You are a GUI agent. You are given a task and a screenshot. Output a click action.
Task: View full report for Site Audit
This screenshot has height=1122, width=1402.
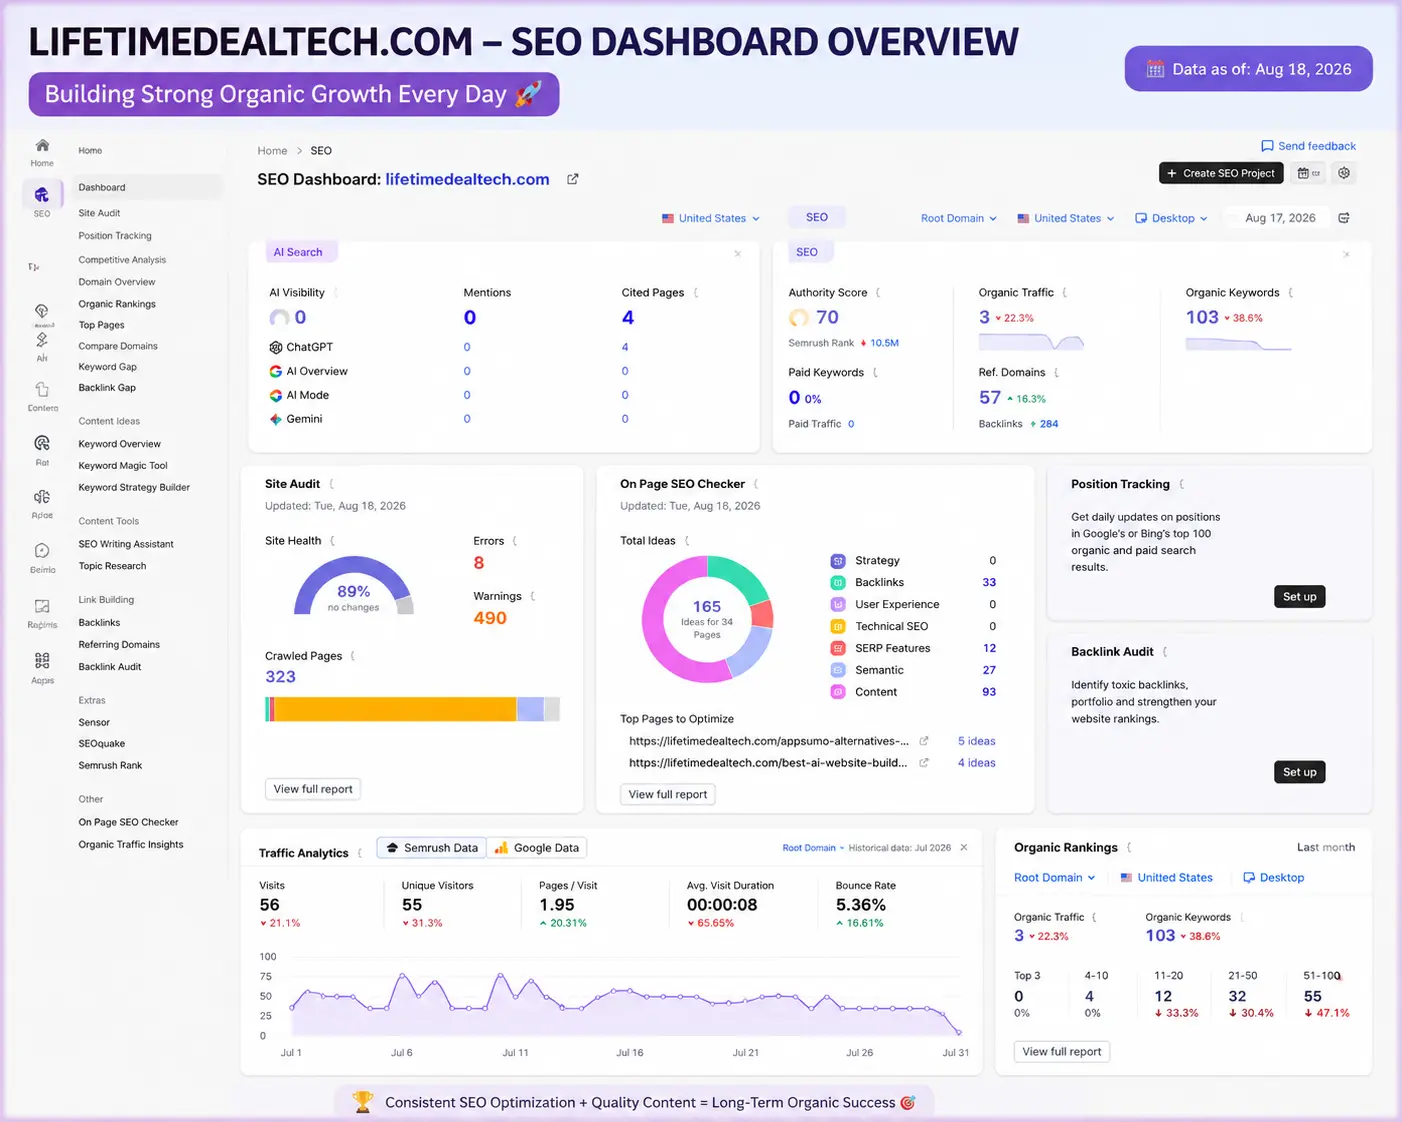point(313,789)
